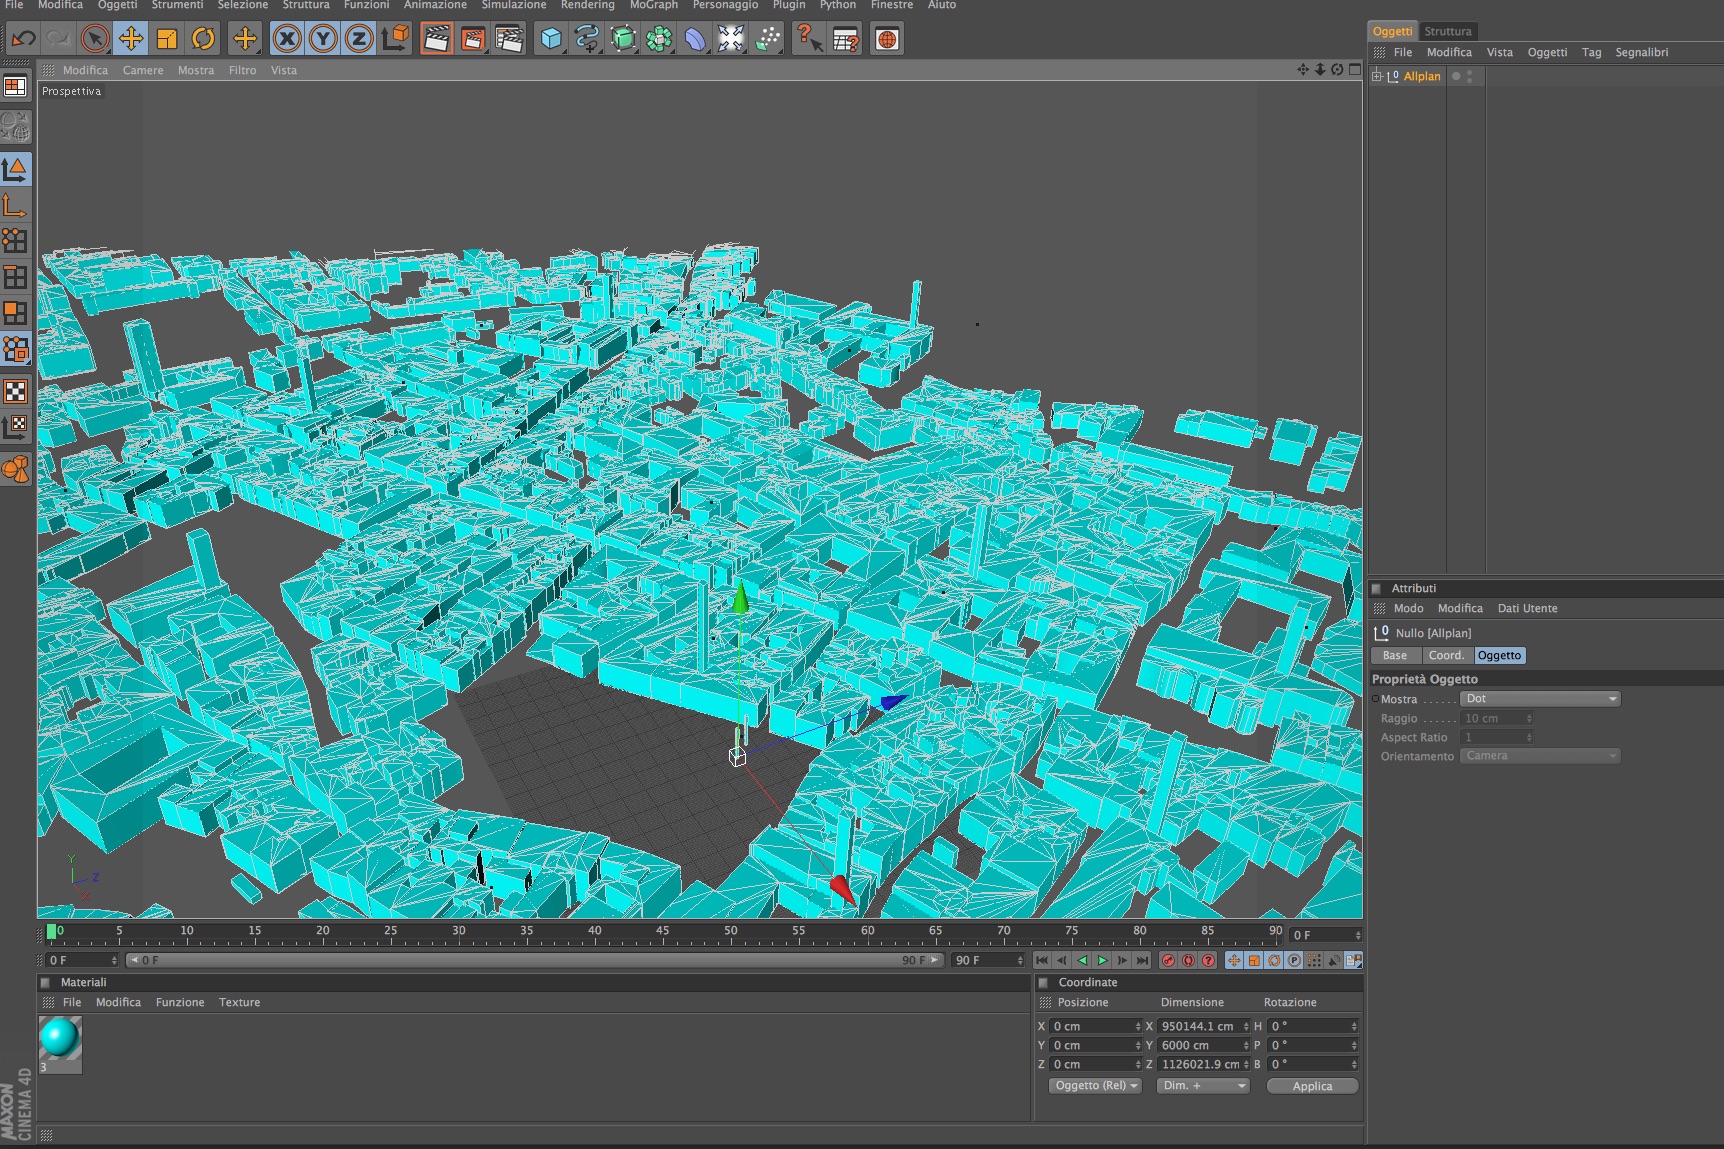
Task: Open the MoGraph menu
Action: (653, 5)
